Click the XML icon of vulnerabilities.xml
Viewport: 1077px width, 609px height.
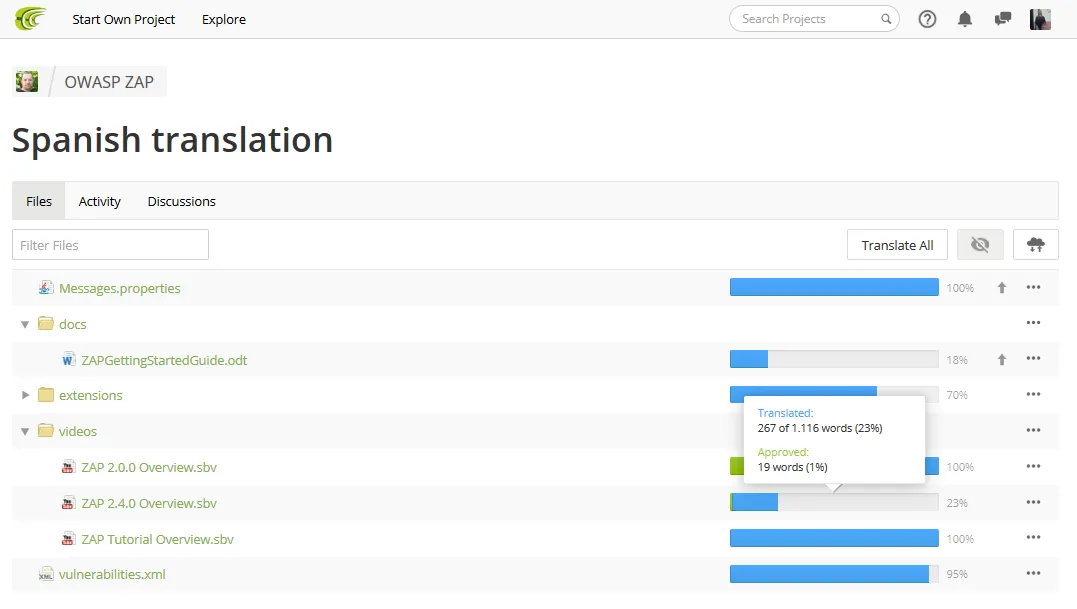tap(46, 574)
